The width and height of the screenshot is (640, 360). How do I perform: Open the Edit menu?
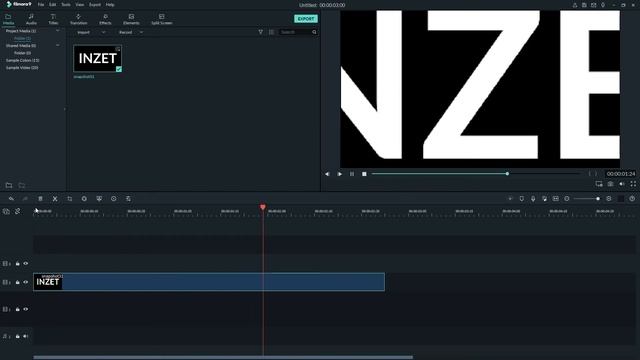click(53, 5)
